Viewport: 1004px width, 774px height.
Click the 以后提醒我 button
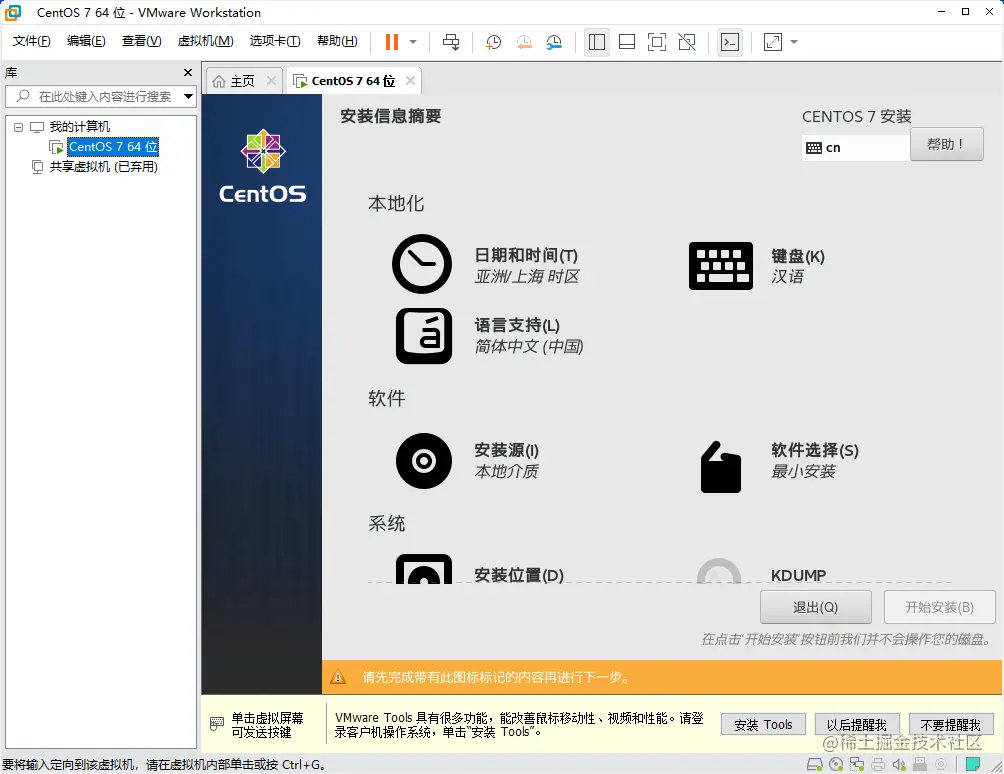(x=857, y=725)
